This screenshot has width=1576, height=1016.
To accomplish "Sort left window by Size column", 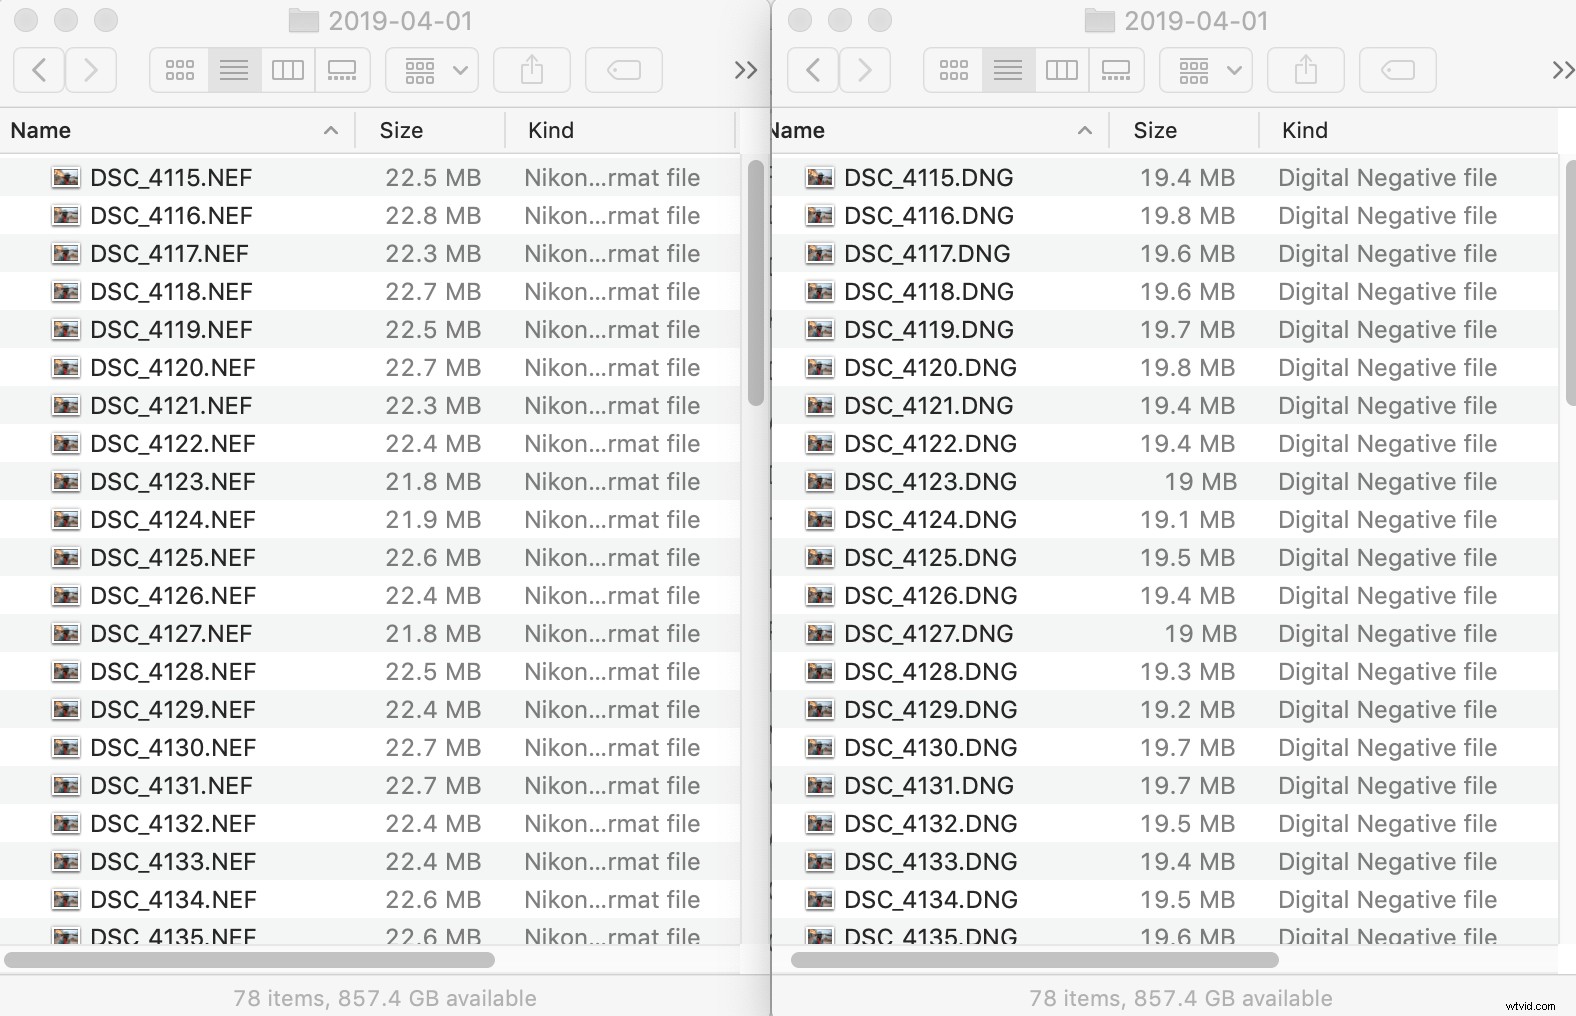I will coord(402,131).
